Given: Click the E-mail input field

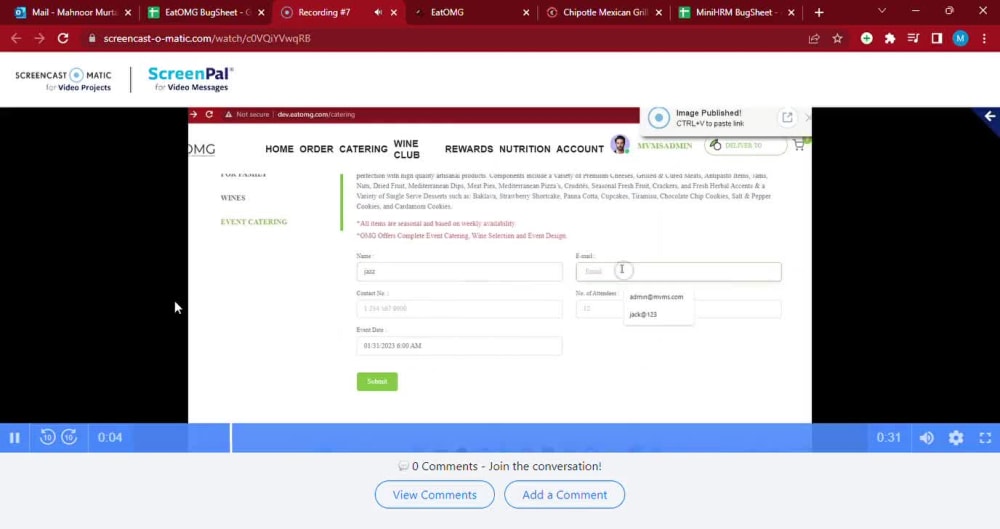Looking at the screenshot, I should click(x=679, y=271).
